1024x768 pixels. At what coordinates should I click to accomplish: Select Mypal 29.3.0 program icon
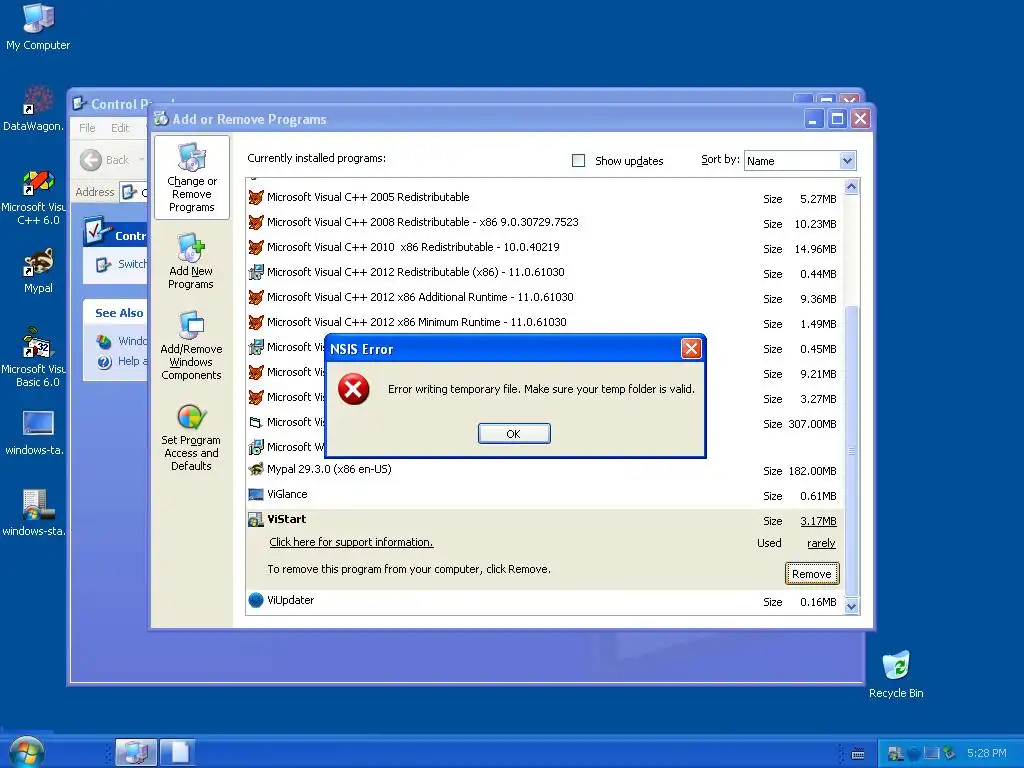(x=256, y=470)
